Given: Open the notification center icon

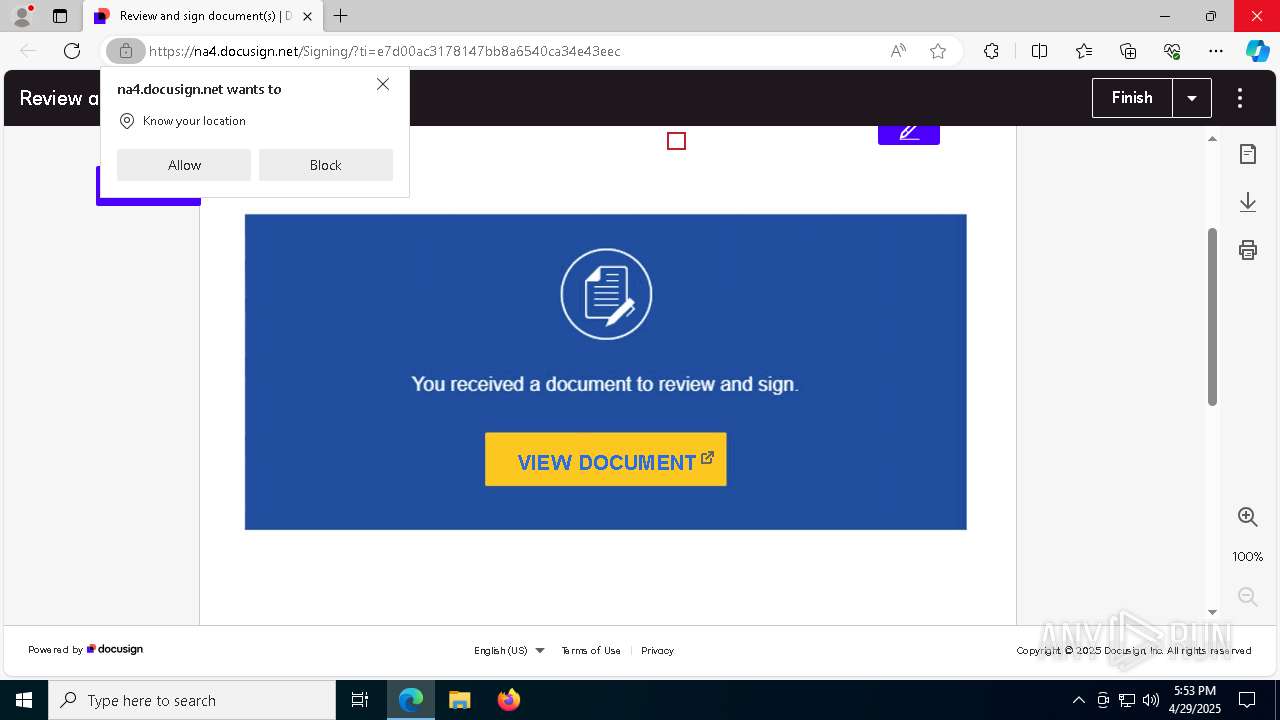Looking at the screenshot, I should 1248,700.
